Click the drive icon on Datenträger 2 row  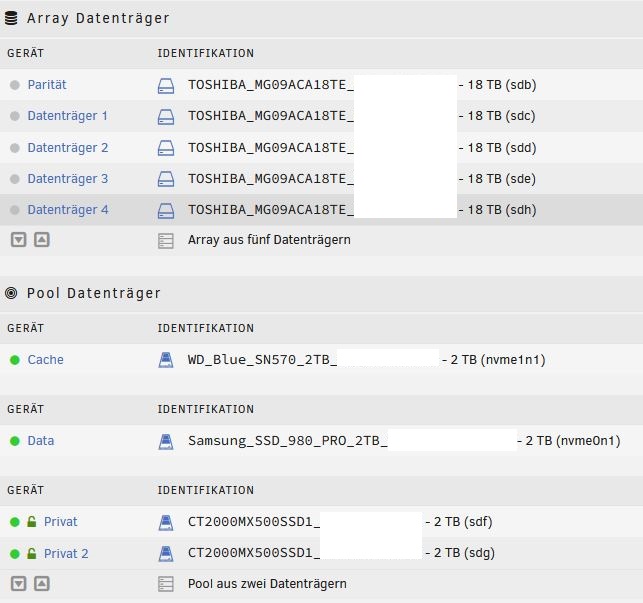tap(166, 148)
